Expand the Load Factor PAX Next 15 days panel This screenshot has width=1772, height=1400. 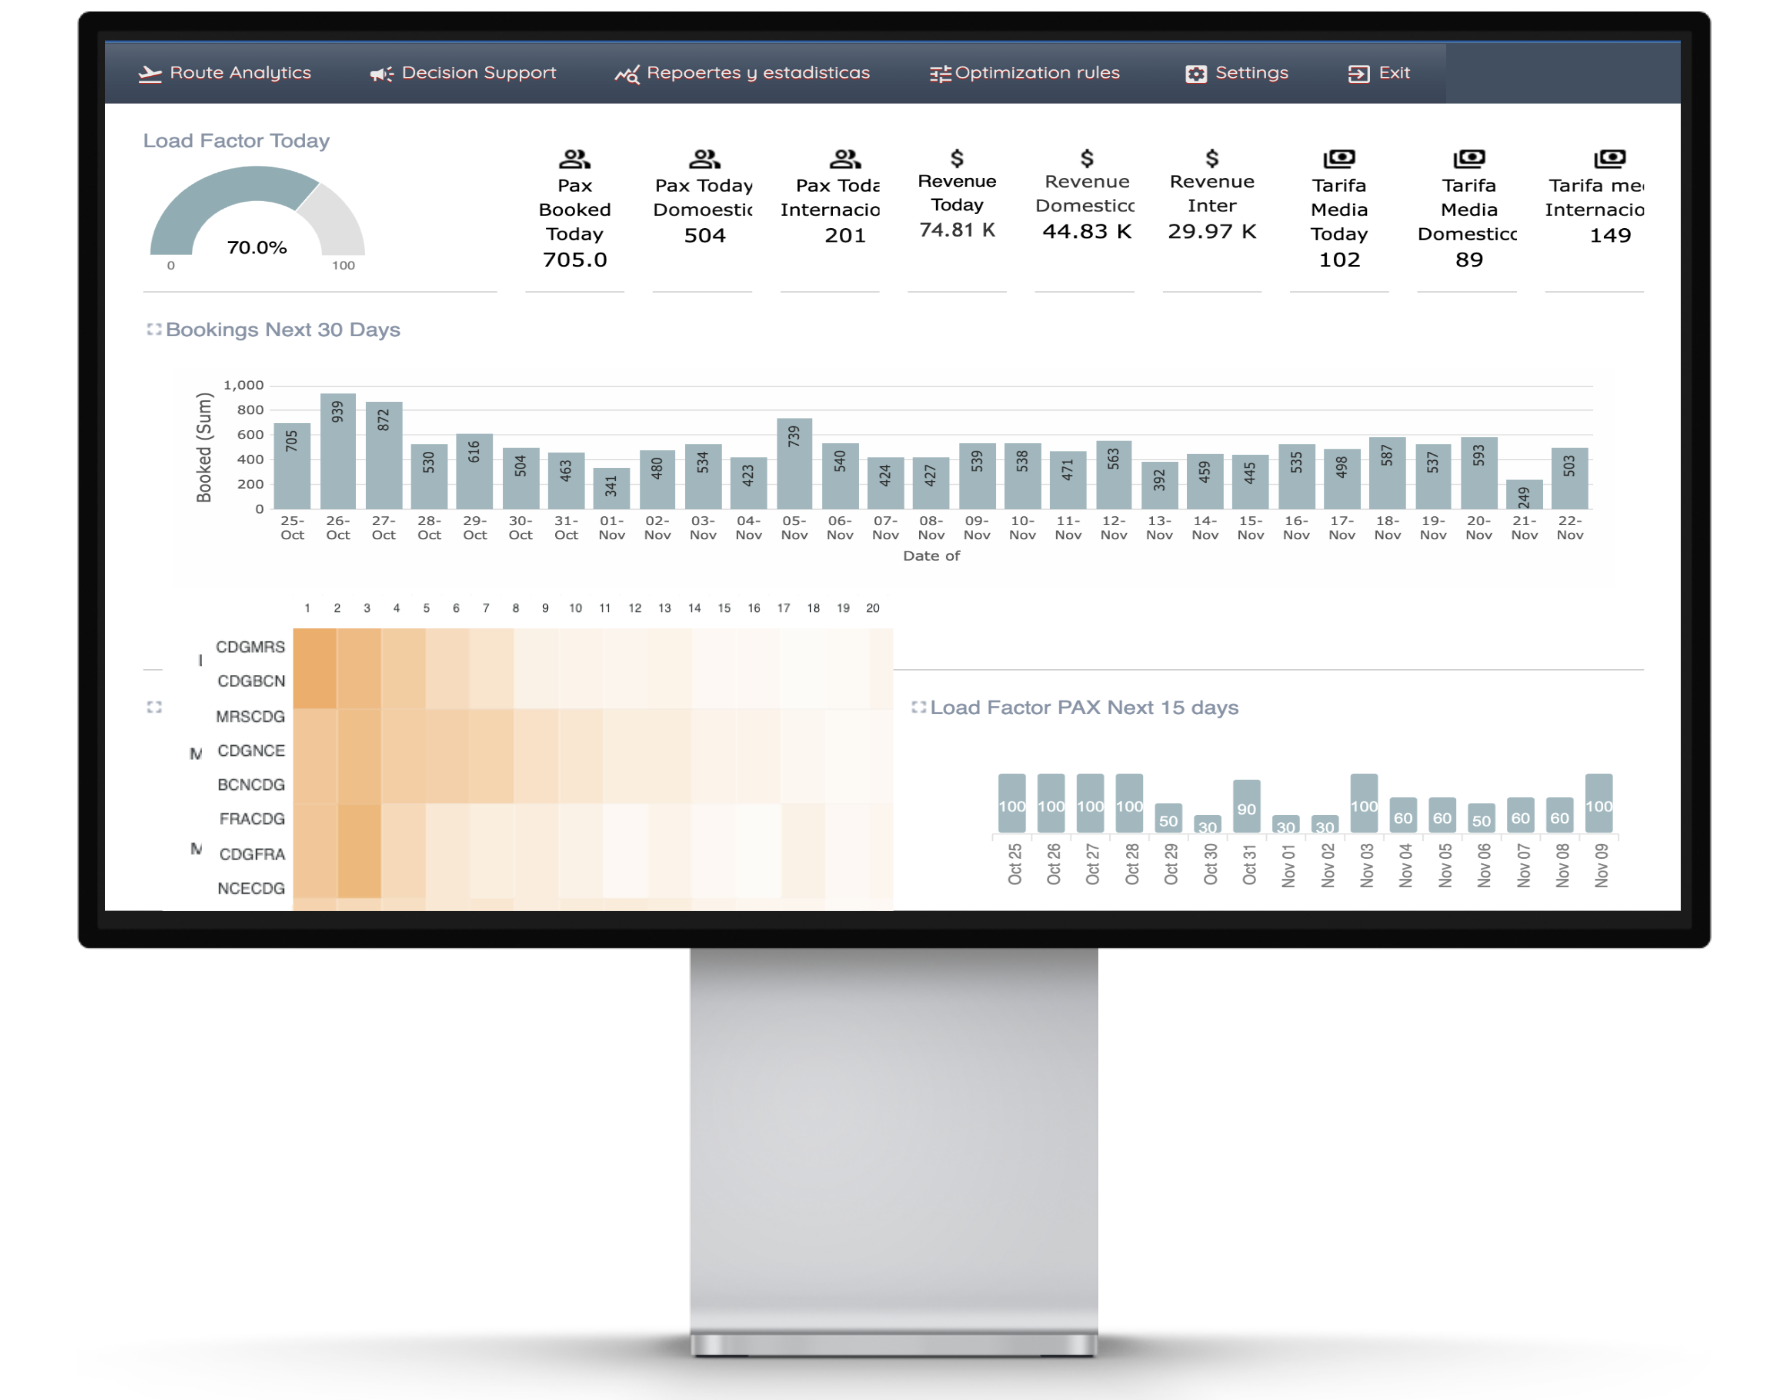pyautogui.click(x=918, y=708)
